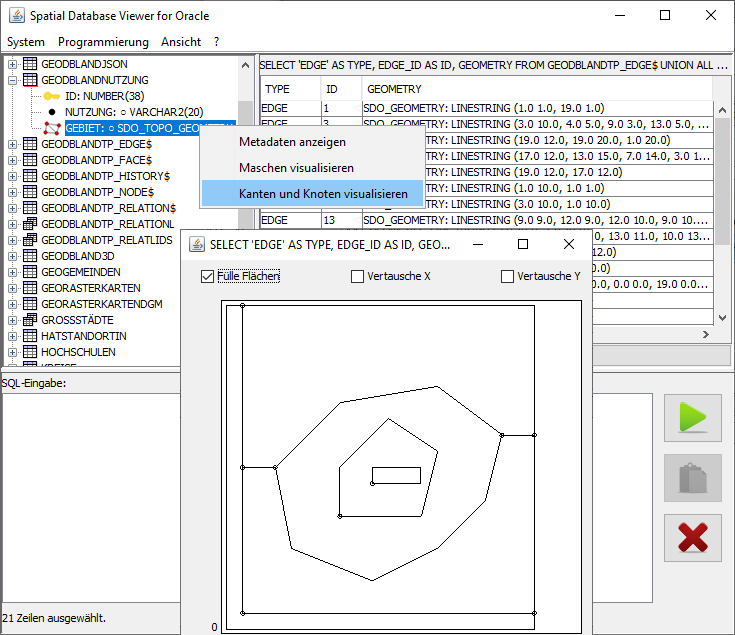735x635 pixels.
Task: Click the GEODBLANDNUTZUNG table icon
Action: 30,80
